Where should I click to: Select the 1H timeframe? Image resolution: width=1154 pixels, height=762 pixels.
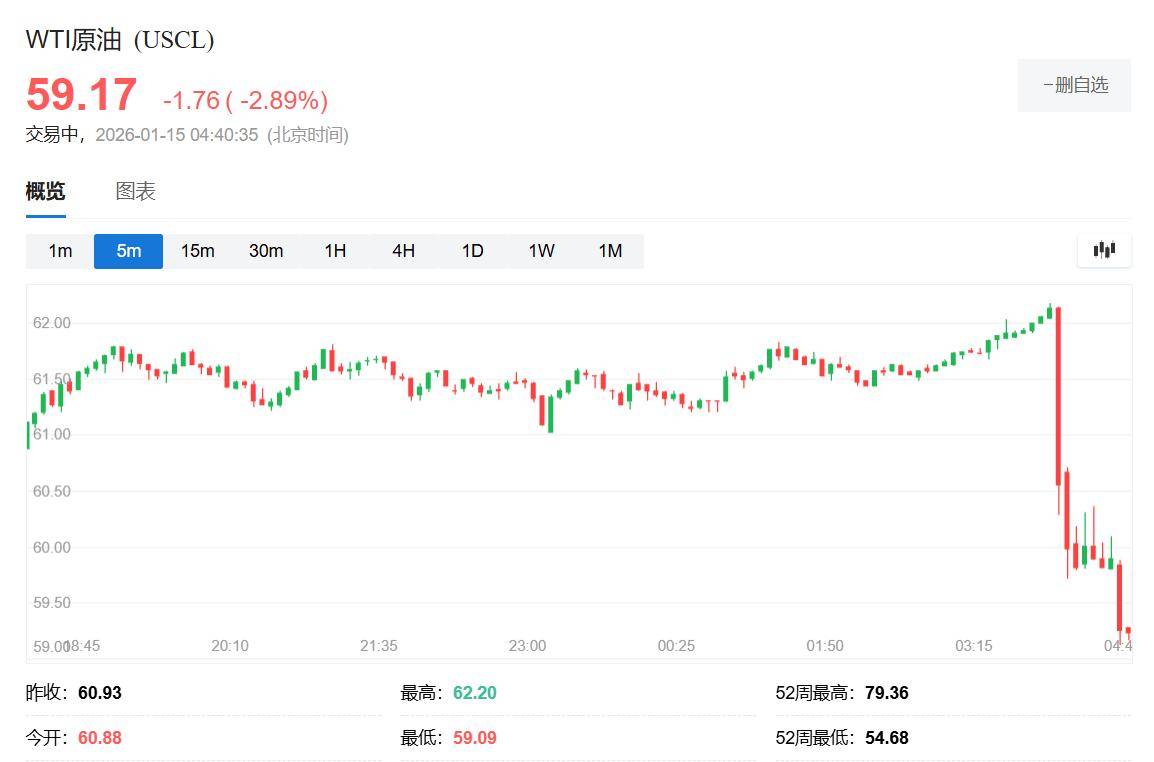pyautogui.click(x=334, y=251)
